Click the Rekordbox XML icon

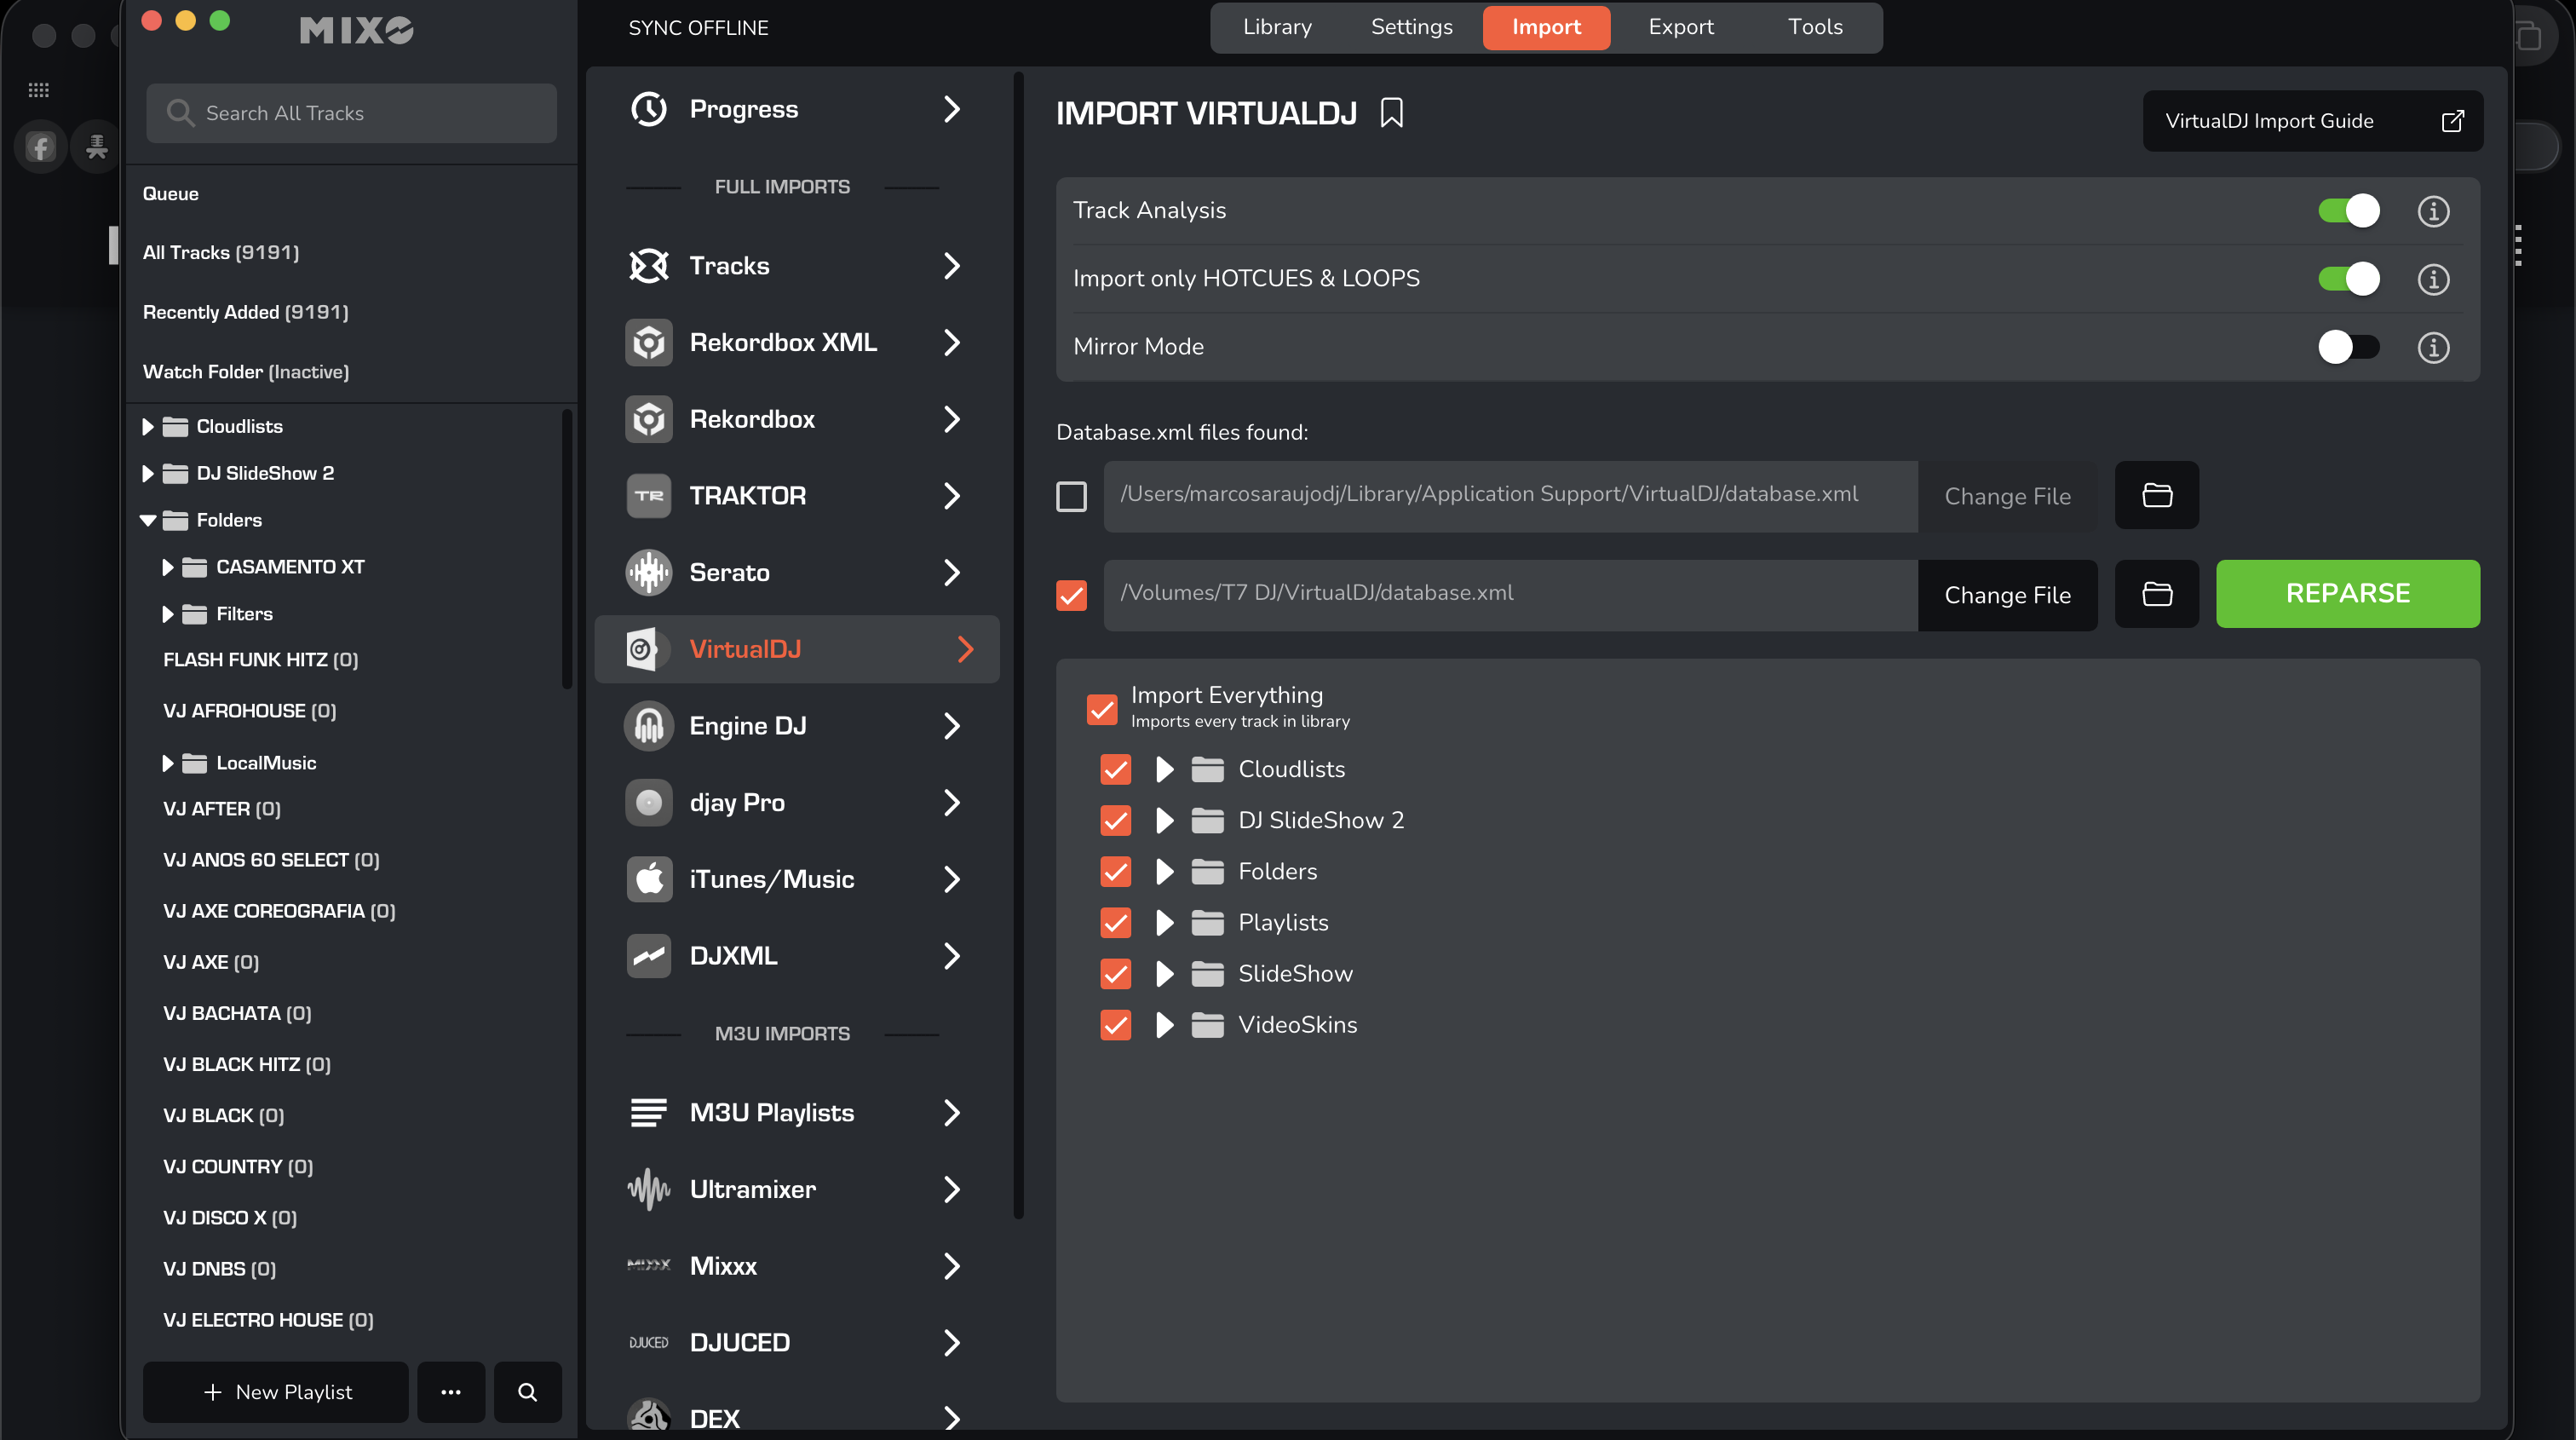click(x=649, y=343)
